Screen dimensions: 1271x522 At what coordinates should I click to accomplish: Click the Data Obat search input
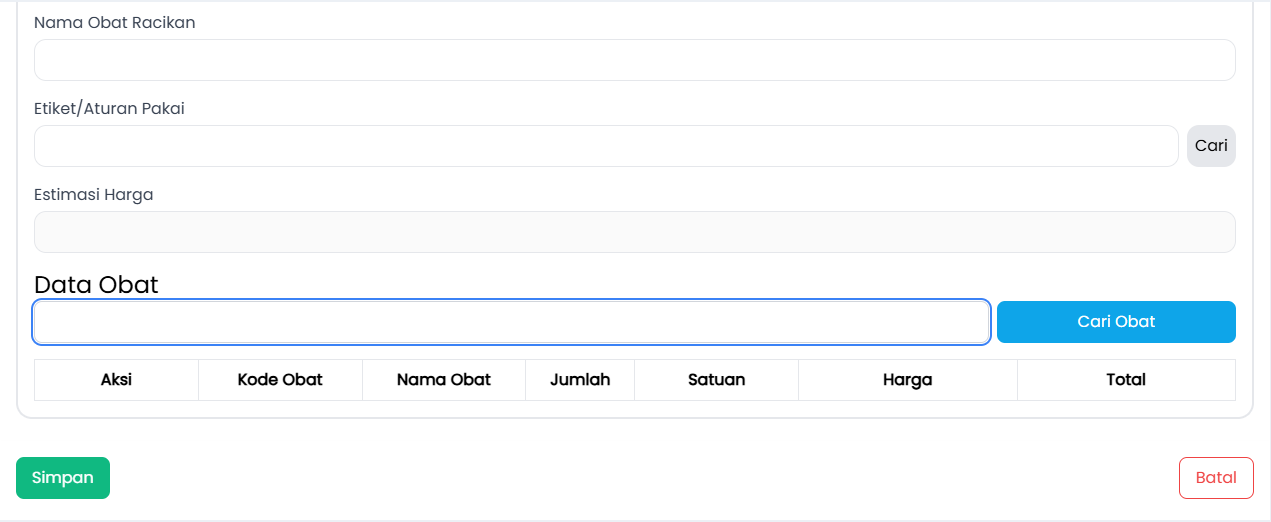511,322
